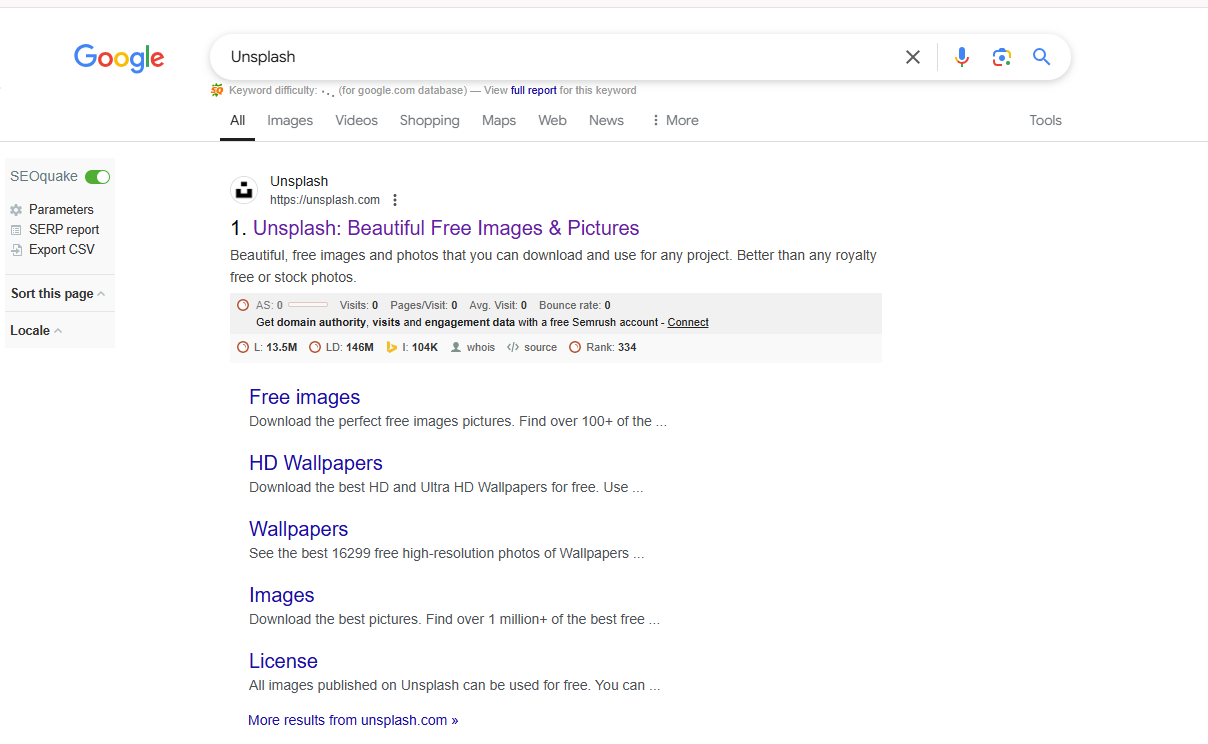Switch to the Images tab
The image size is (1208, 744).
tap(290, 120)
